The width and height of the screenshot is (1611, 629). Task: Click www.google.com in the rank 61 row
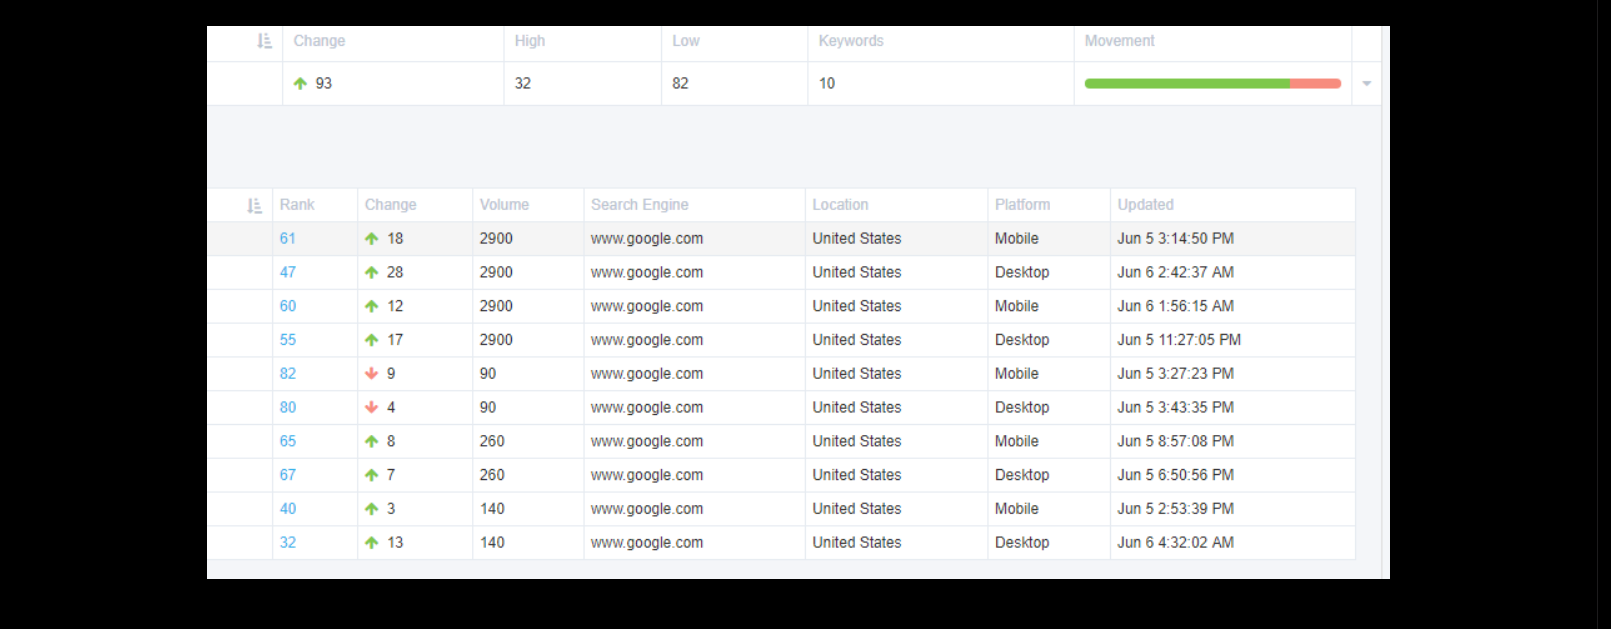click(x=647, y=239)
